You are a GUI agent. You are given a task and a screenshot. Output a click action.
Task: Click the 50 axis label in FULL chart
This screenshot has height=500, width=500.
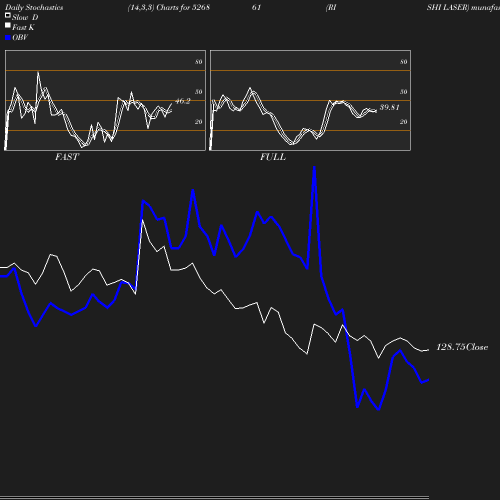pos(404,92)
